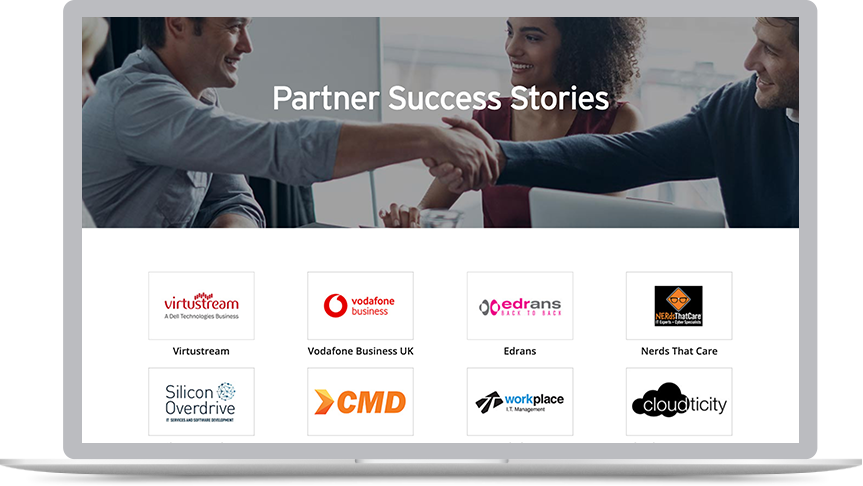Click the Workplace logo arrow emblem
The width and height of the screenshot is (863, 486).
coord(489,402)
